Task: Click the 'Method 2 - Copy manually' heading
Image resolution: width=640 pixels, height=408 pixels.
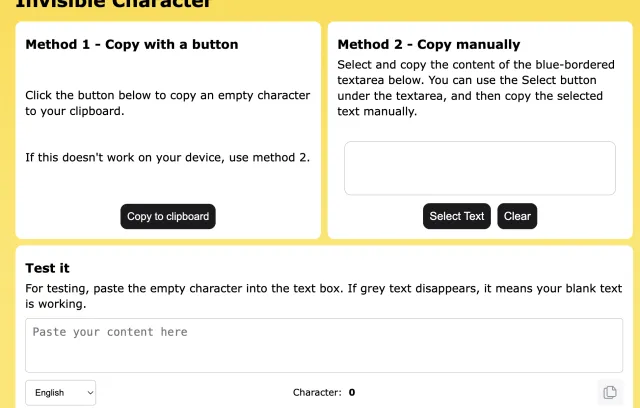Action: [x=429, y=44]
